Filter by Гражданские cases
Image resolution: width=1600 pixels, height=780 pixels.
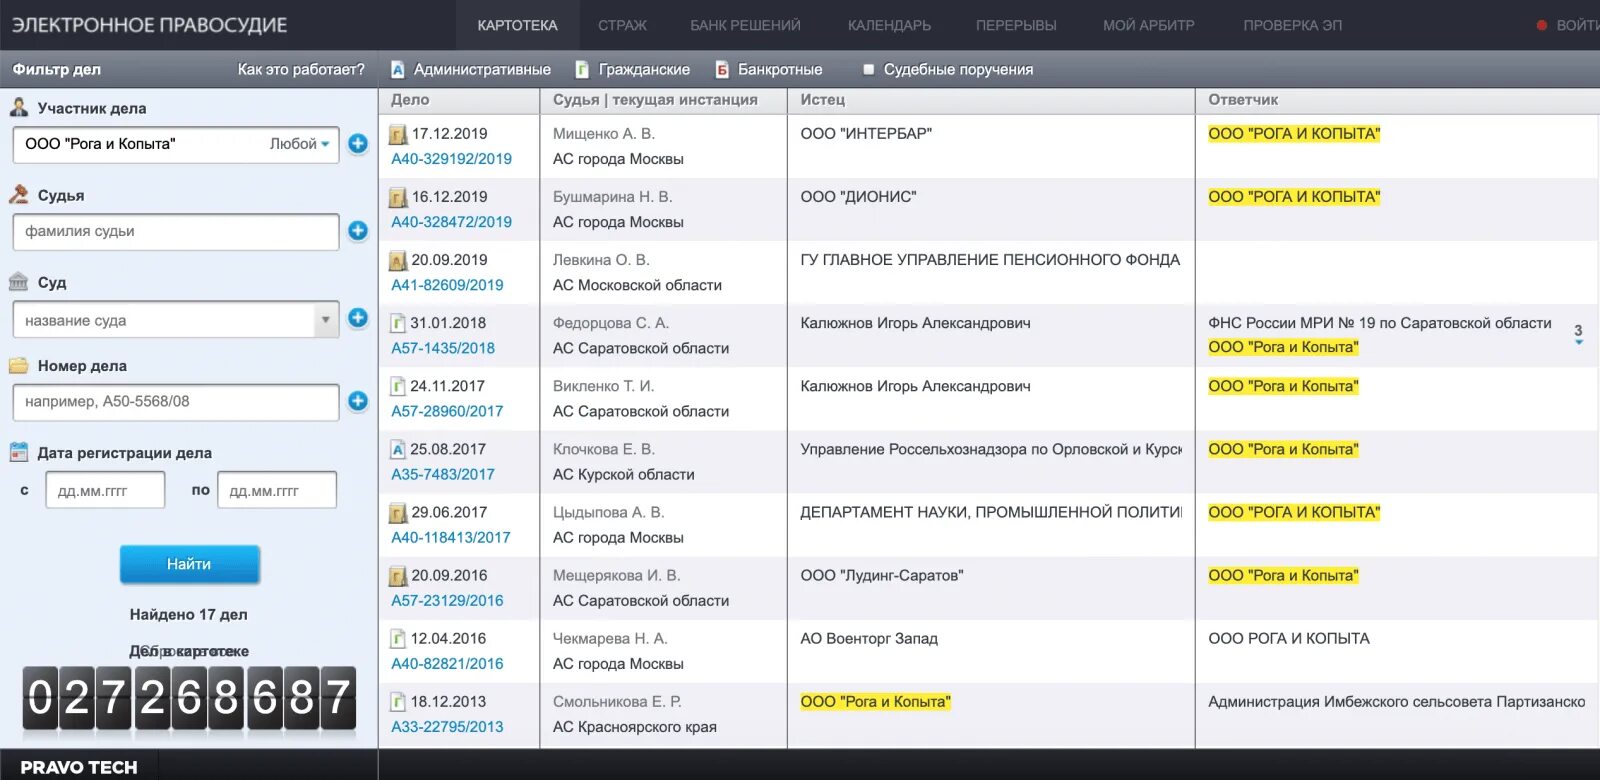coord(633,69)
